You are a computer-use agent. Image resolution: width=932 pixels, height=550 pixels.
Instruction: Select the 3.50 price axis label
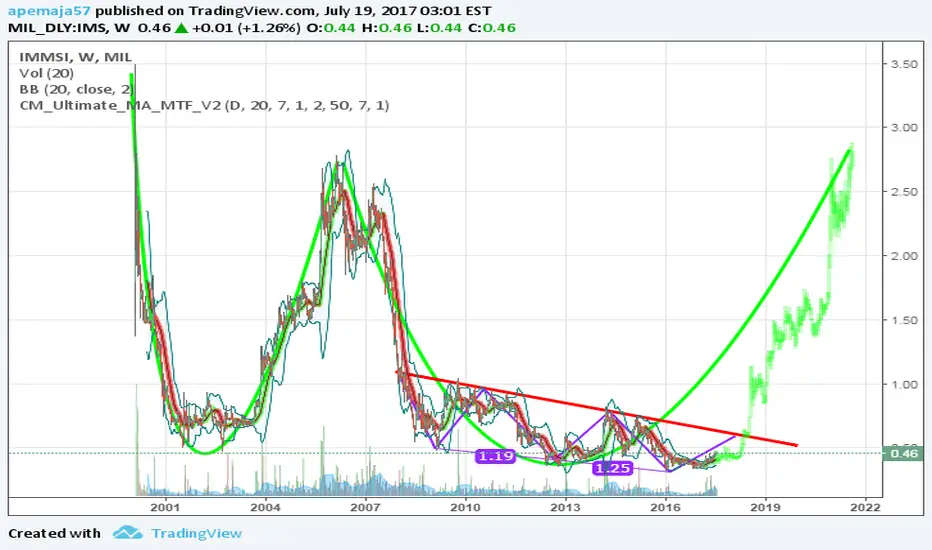click(x=904, y=64)
